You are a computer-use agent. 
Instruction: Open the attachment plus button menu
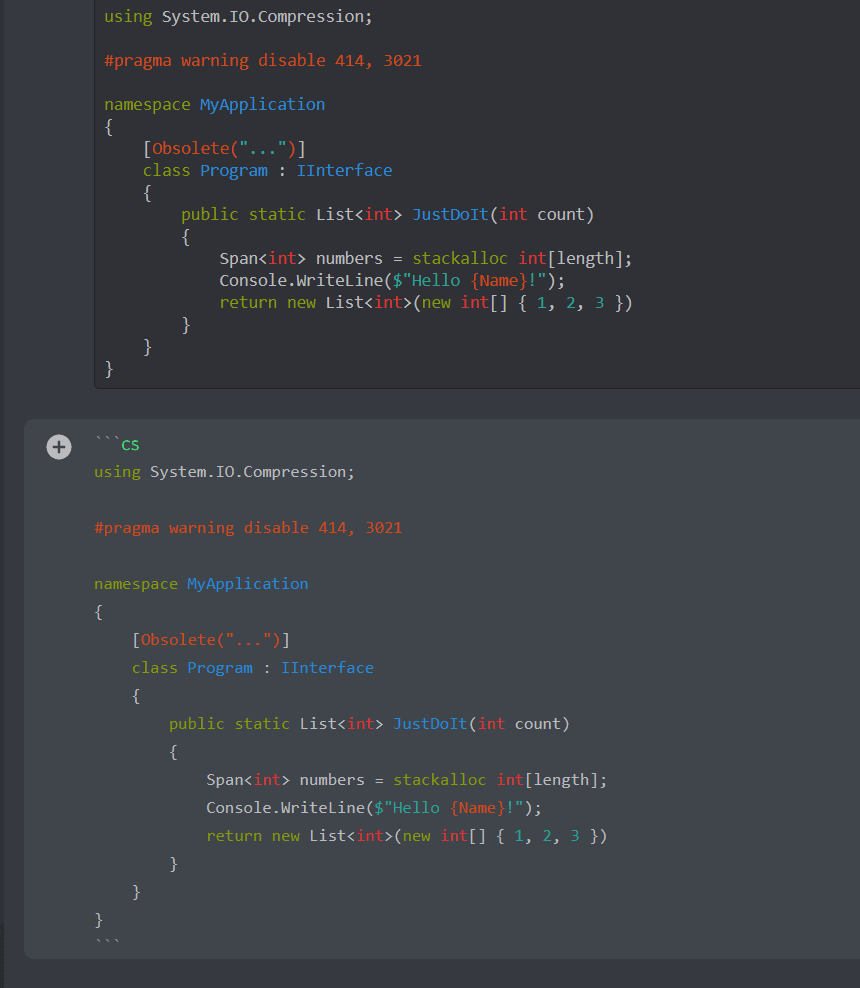point(59,447)
